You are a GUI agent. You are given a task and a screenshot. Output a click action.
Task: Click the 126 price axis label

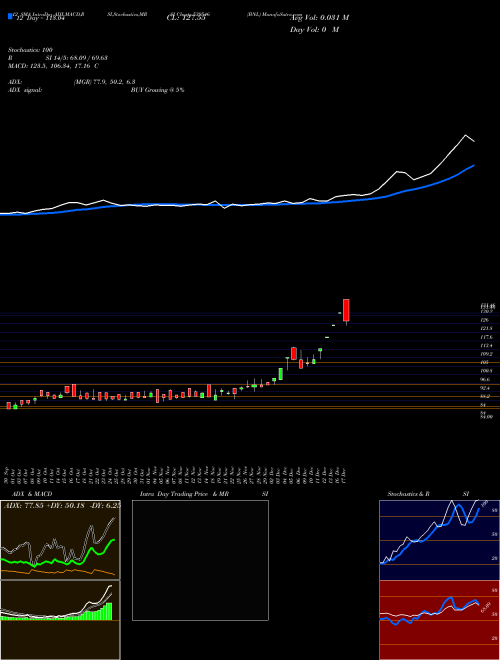coord(485,321)
